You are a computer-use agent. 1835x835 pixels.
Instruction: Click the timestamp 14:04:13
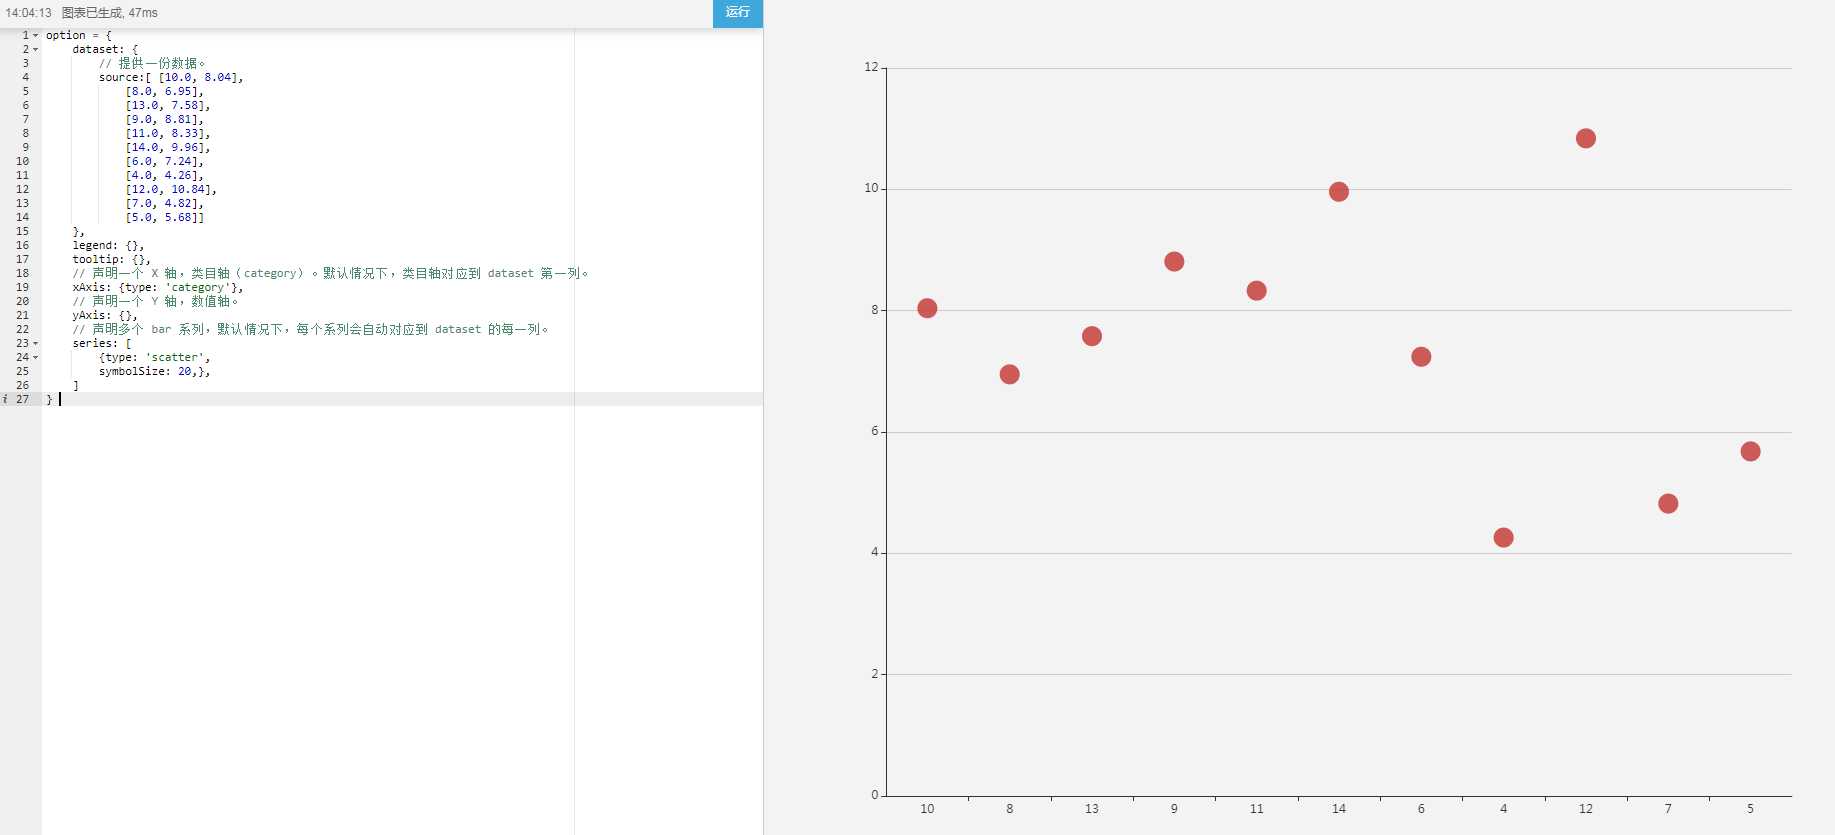pos(28,13)
